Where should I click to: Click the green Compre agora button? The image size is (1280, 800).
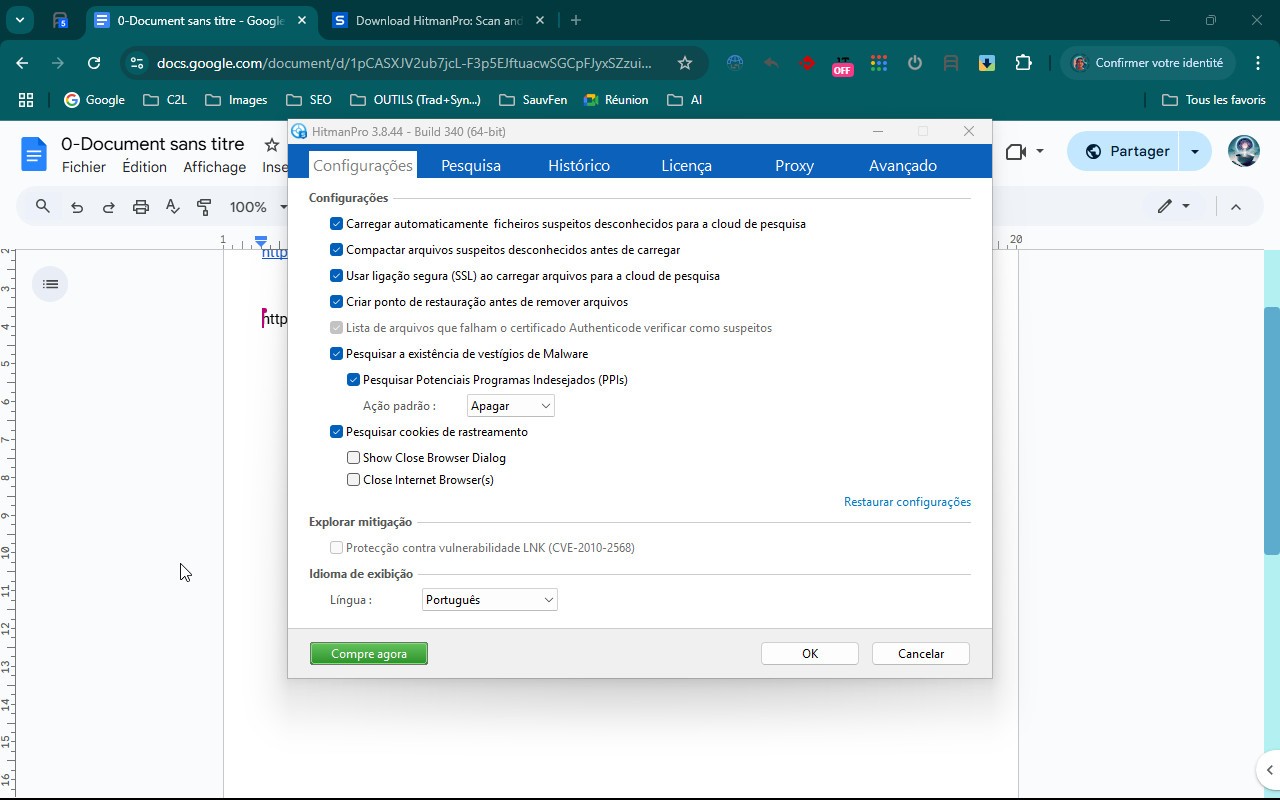369,654
